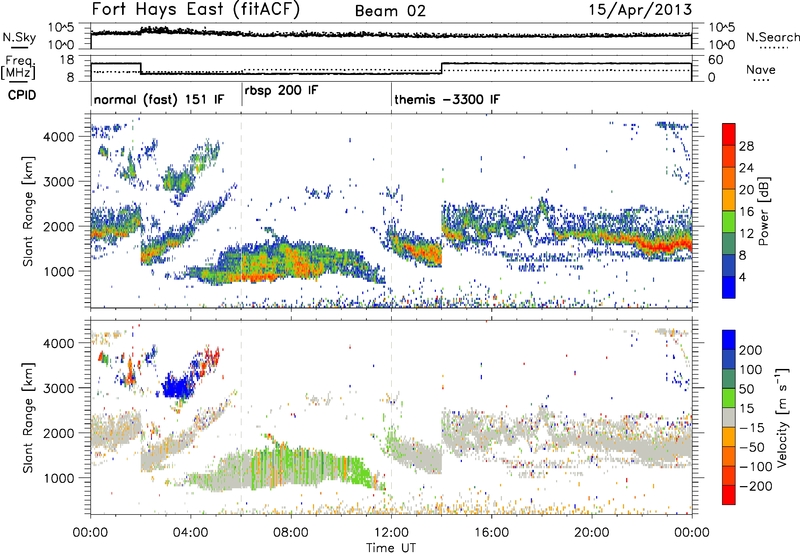Viewport: 800px width, 554px height.
Task: Click the 'N.Search' legend label
Action: pos(772,37)
